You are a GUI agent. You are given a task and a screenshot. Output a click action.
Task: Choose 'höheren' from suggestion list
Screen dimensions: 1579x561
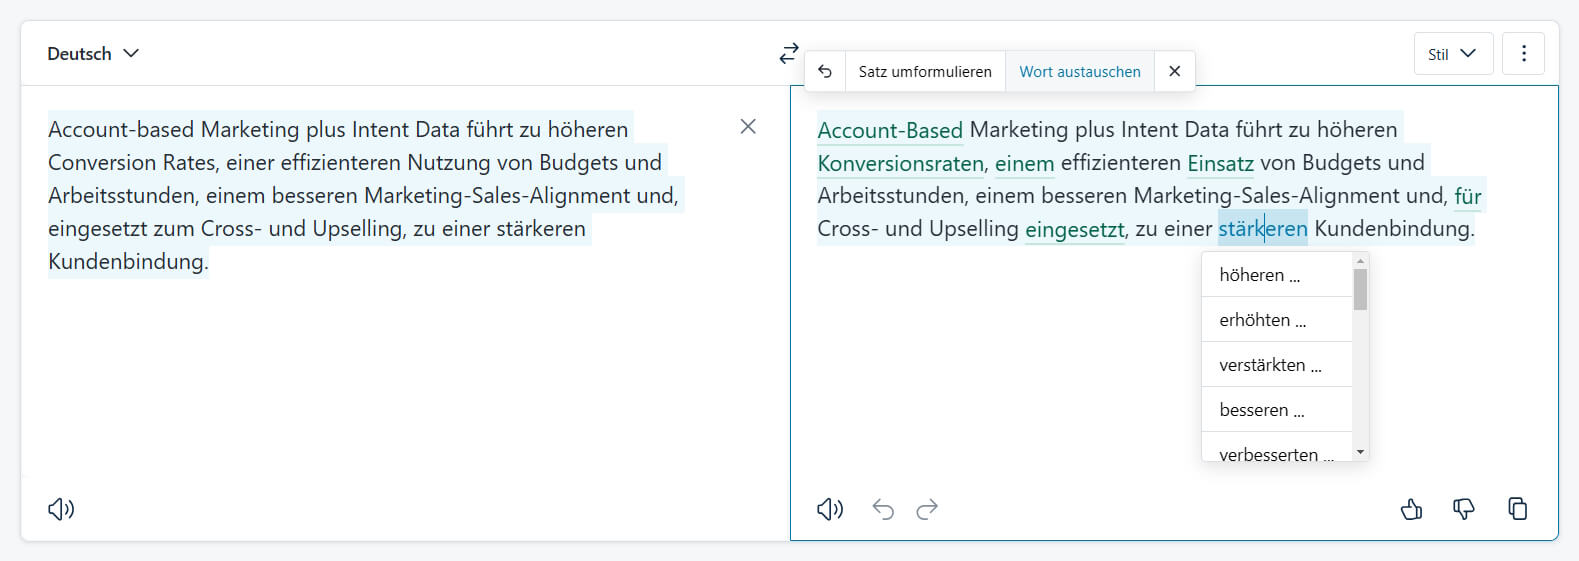tap(1260, 275)
